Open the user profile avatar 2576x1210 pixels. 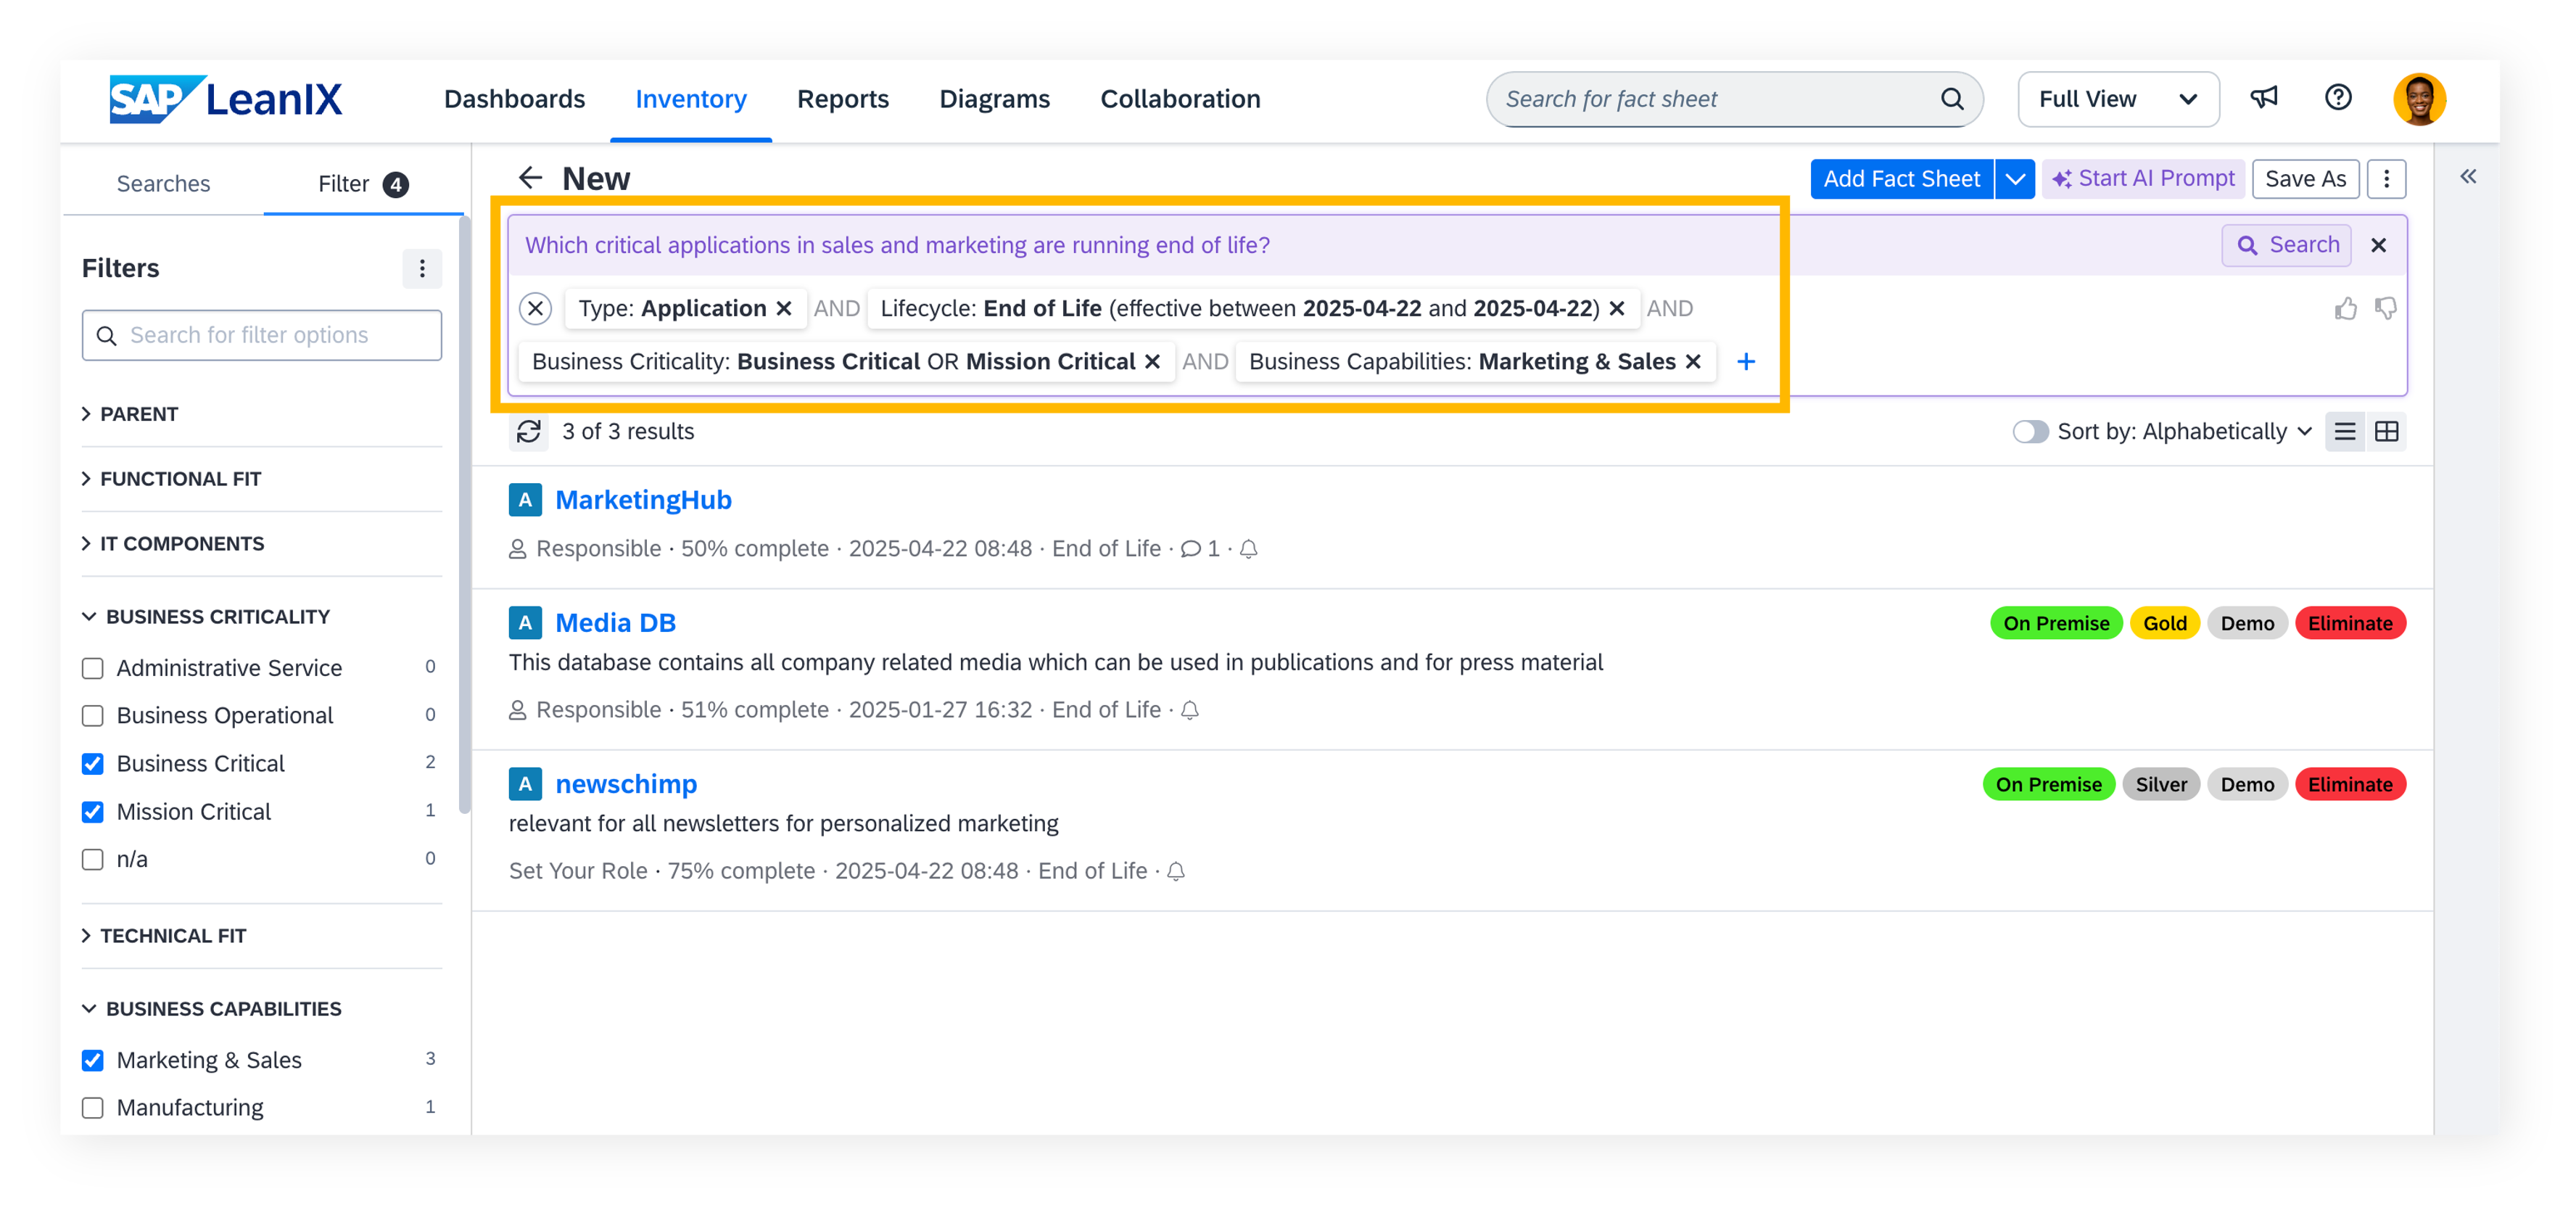pyautogui.click(x=2419, y=99)
